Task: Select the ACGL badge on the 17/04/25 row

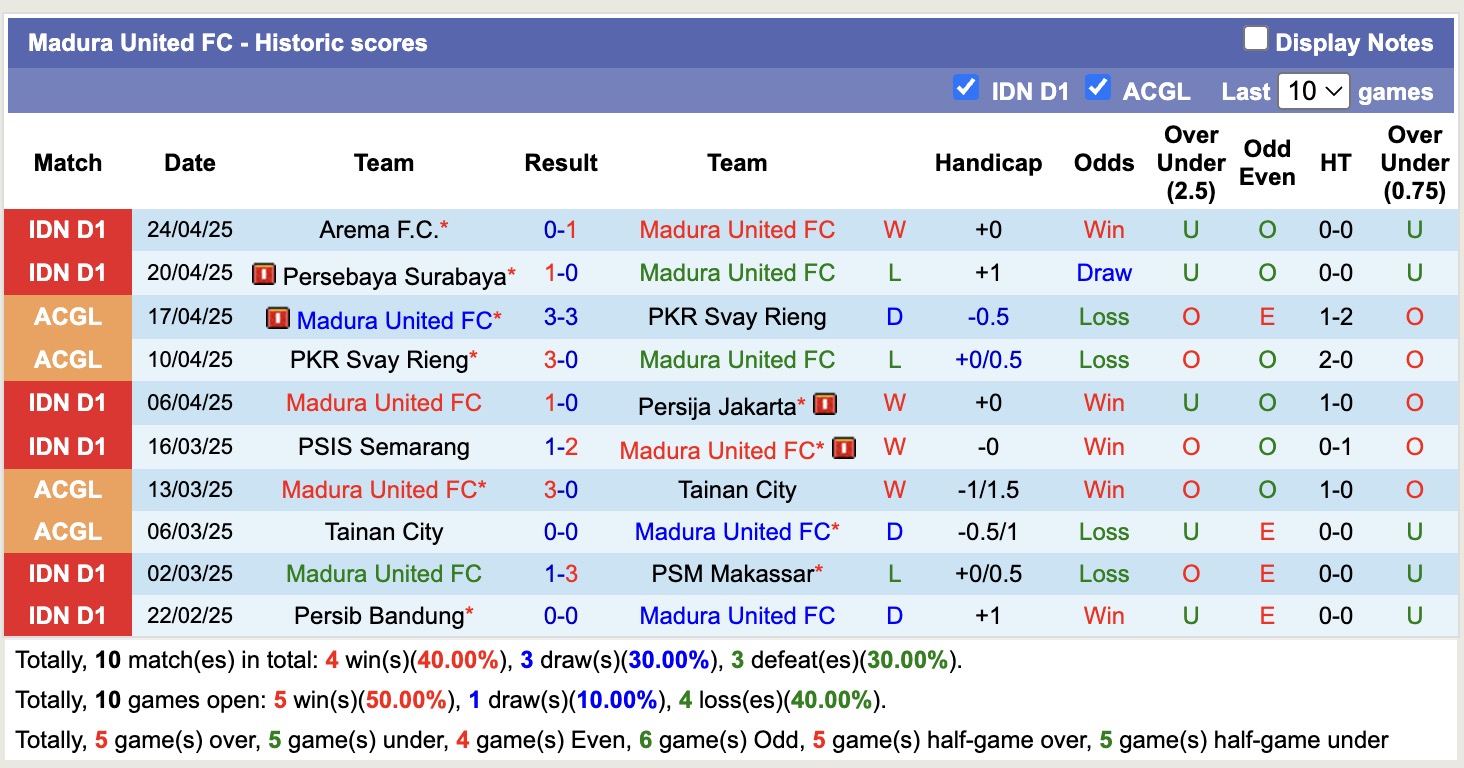Action: [x=67, y=316]
